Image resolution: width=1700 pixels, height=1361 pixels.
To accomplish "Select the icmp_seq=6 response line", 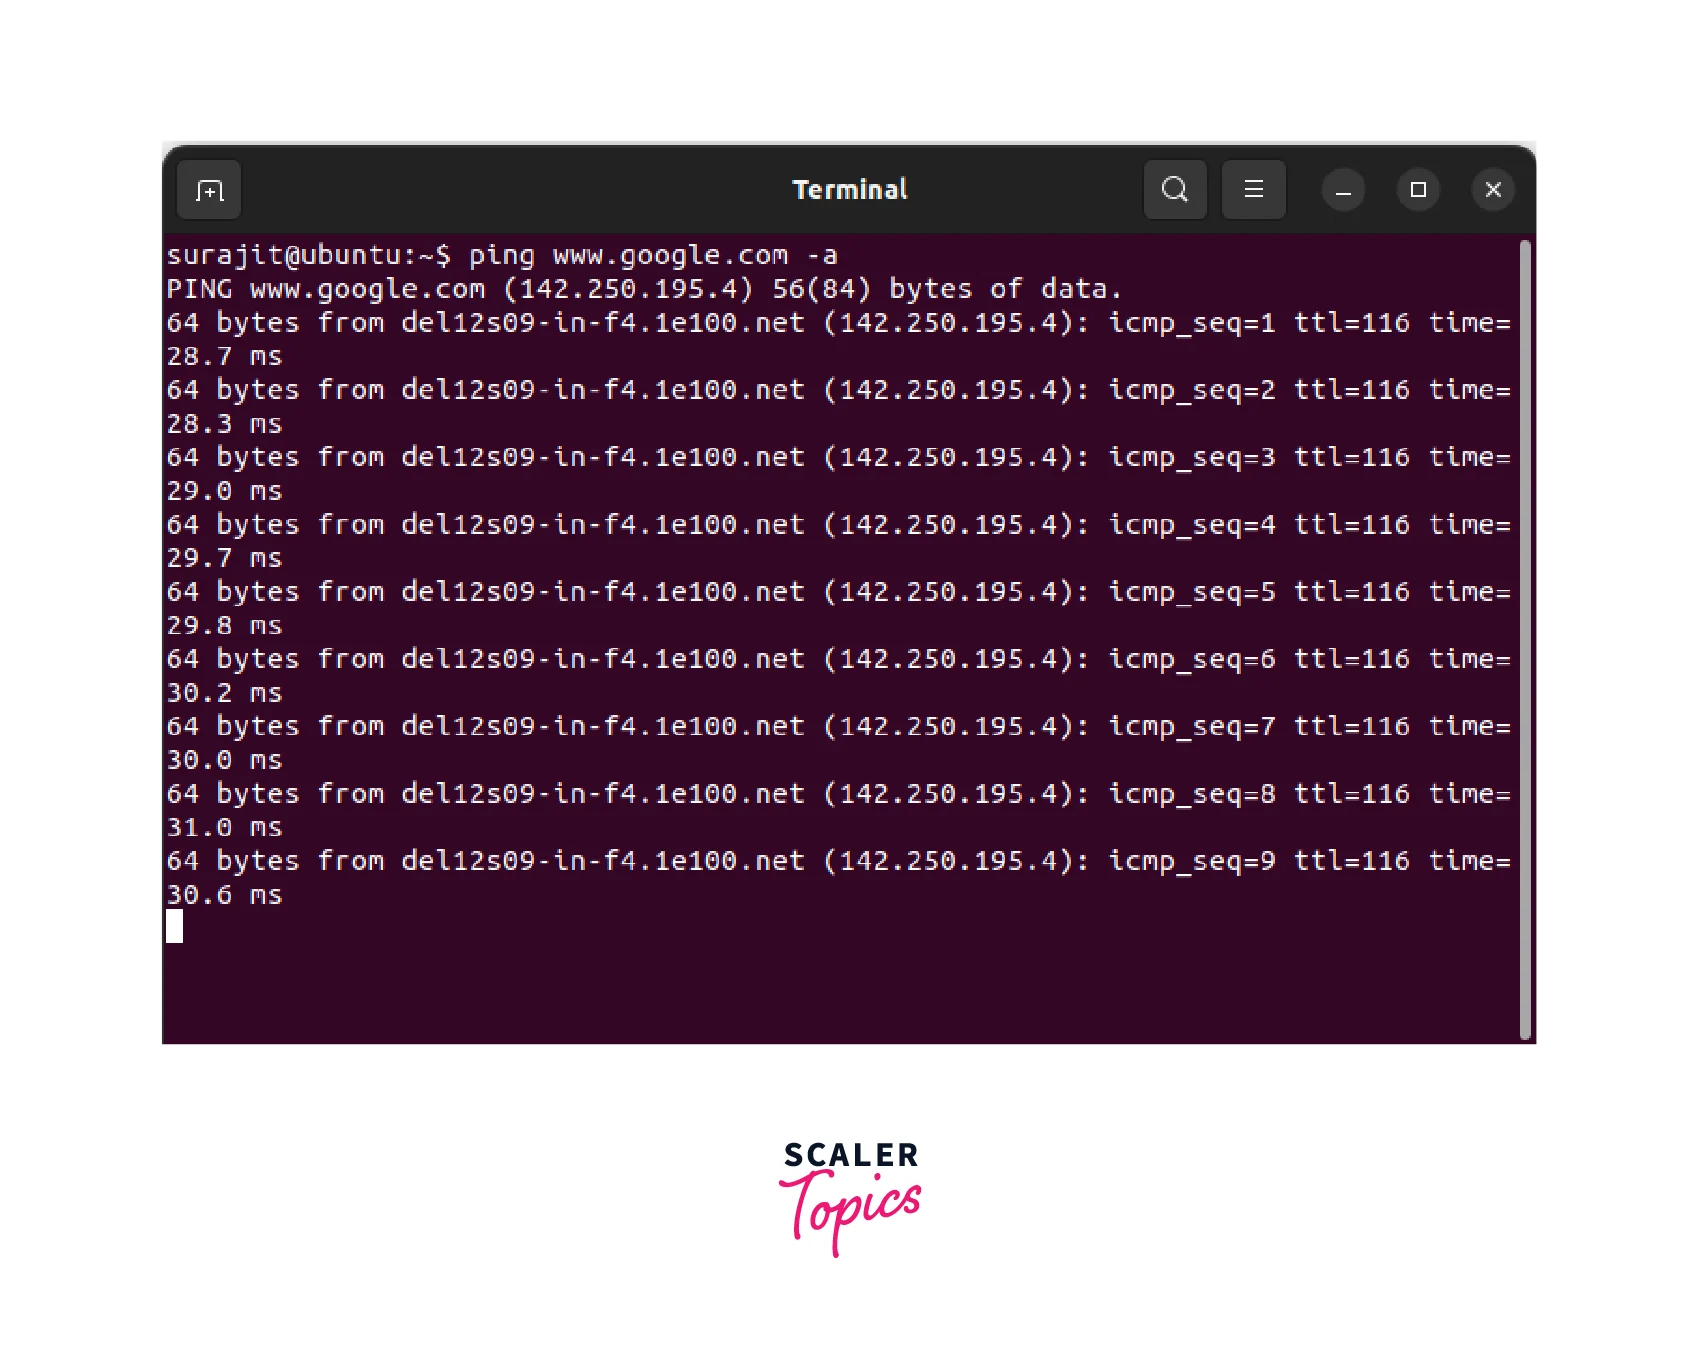I will pos(838,675).
